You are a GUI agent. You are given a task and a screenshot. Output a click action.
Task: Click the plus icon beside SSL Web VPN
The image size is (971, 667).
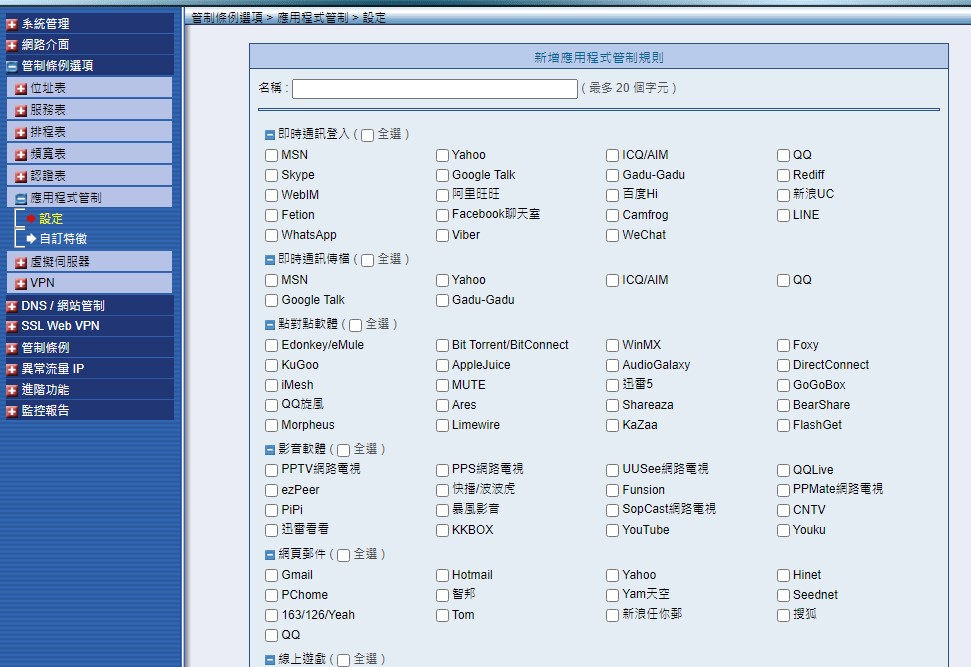click(x=12, y=326)
